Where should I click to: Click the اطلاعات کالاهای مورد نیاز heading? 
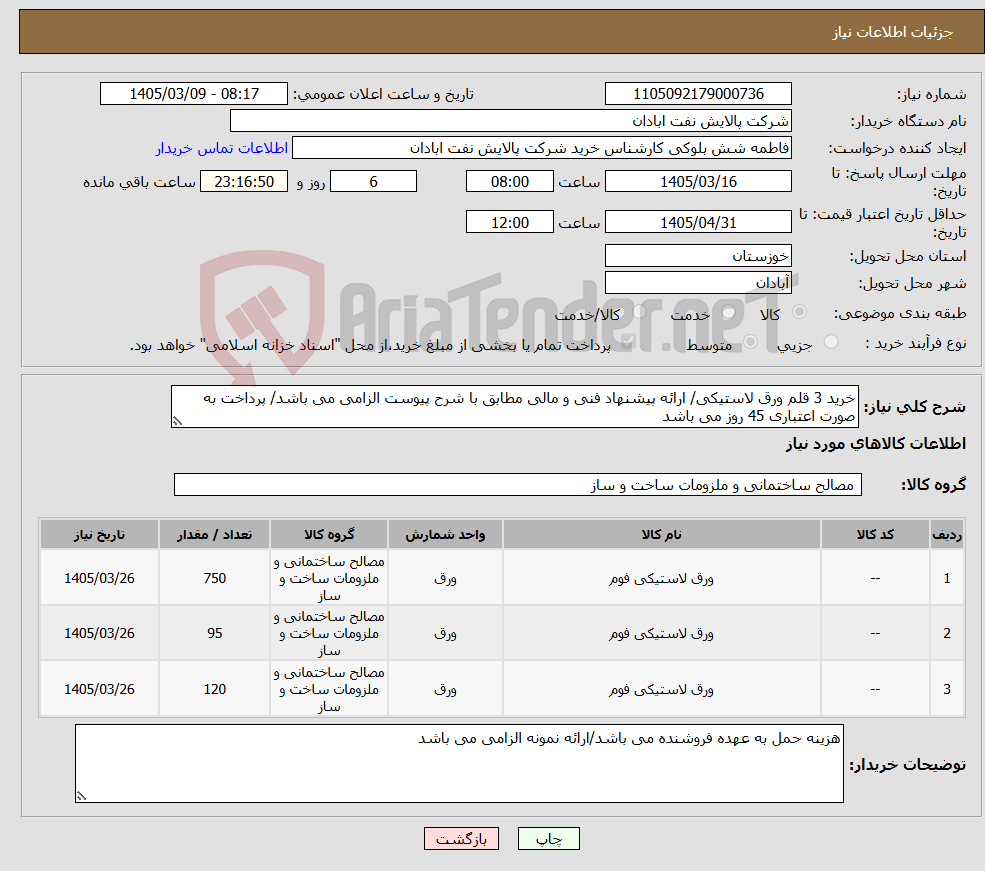pos(875,444)
